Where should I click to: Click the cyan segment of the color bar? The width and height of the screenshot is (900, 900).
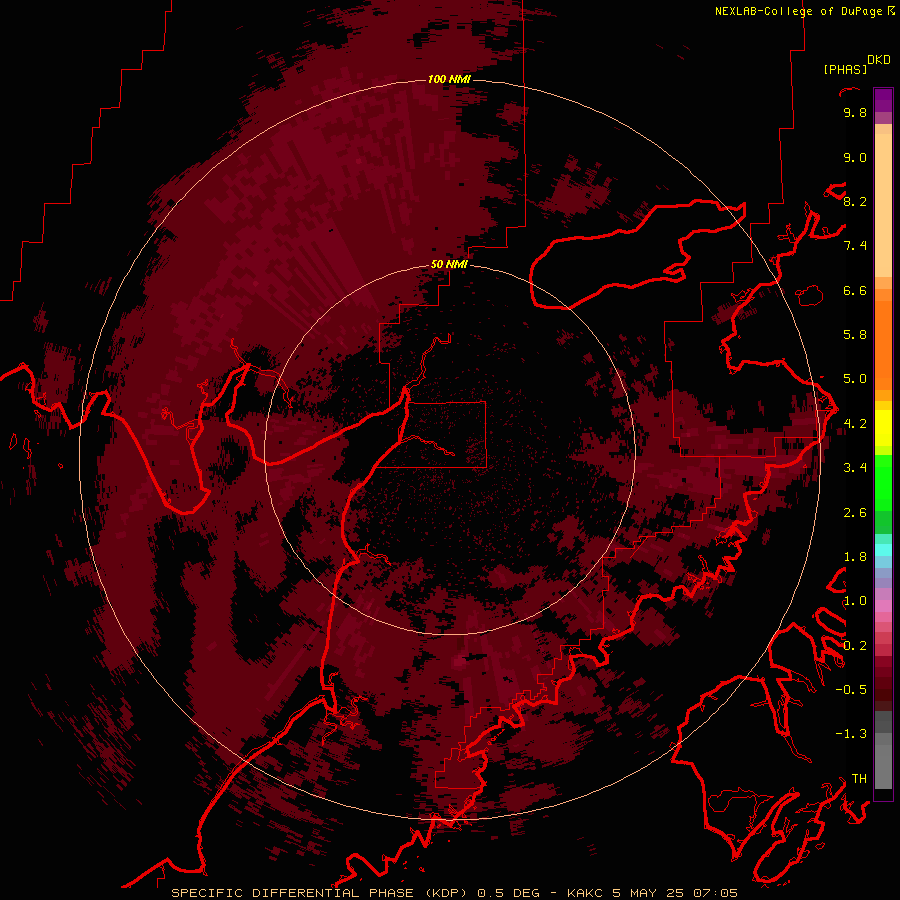883,549
